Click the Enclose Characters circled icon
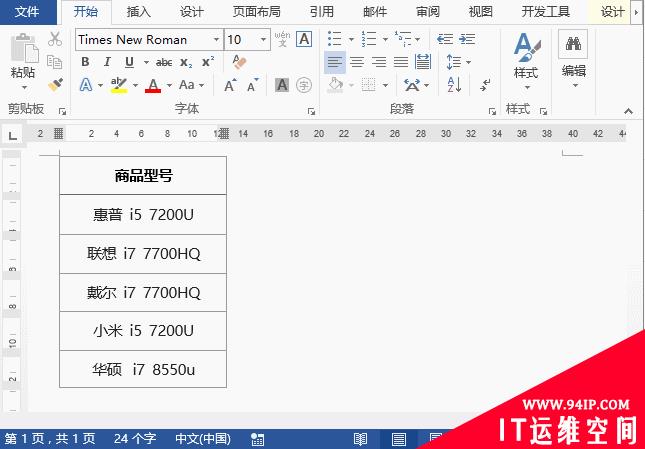 [304, 85]
